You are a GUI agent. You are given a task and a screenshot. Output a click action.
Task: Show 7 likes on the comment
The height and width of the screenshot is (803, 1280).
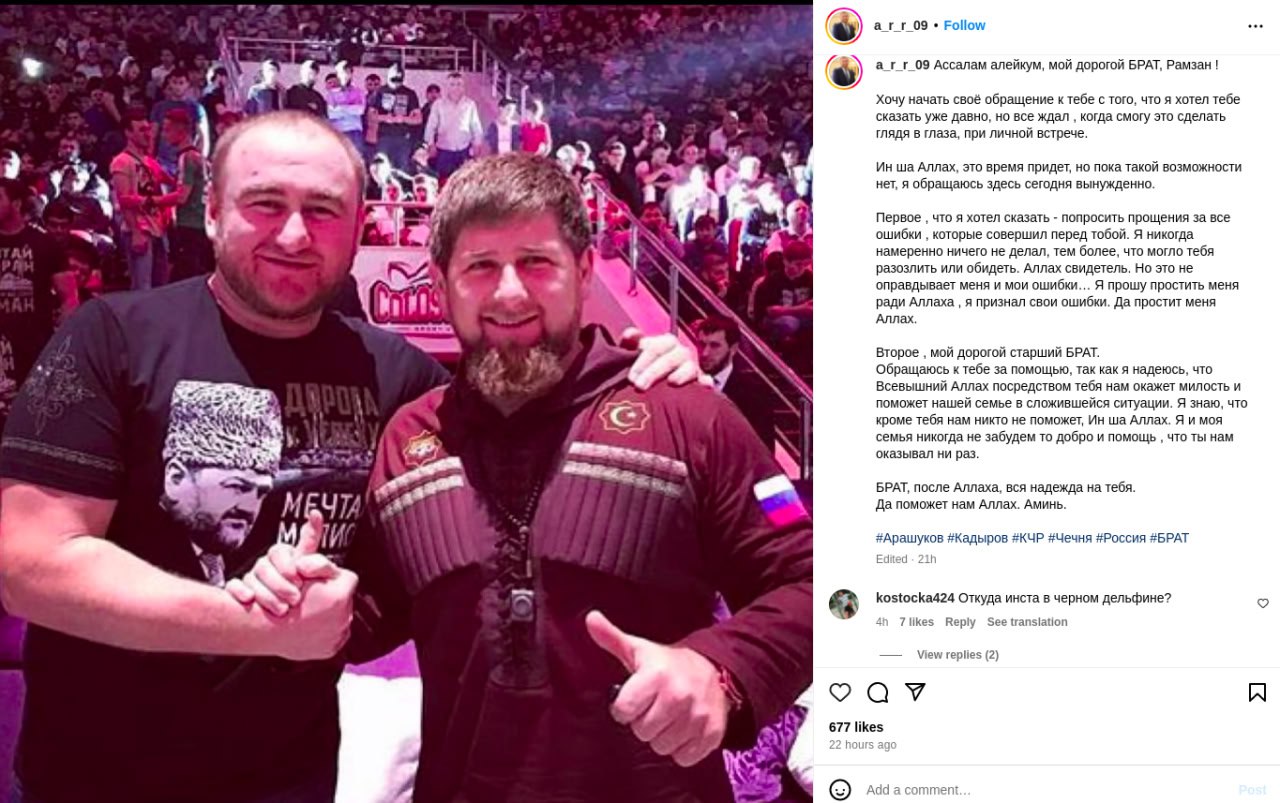pos(916,622)
